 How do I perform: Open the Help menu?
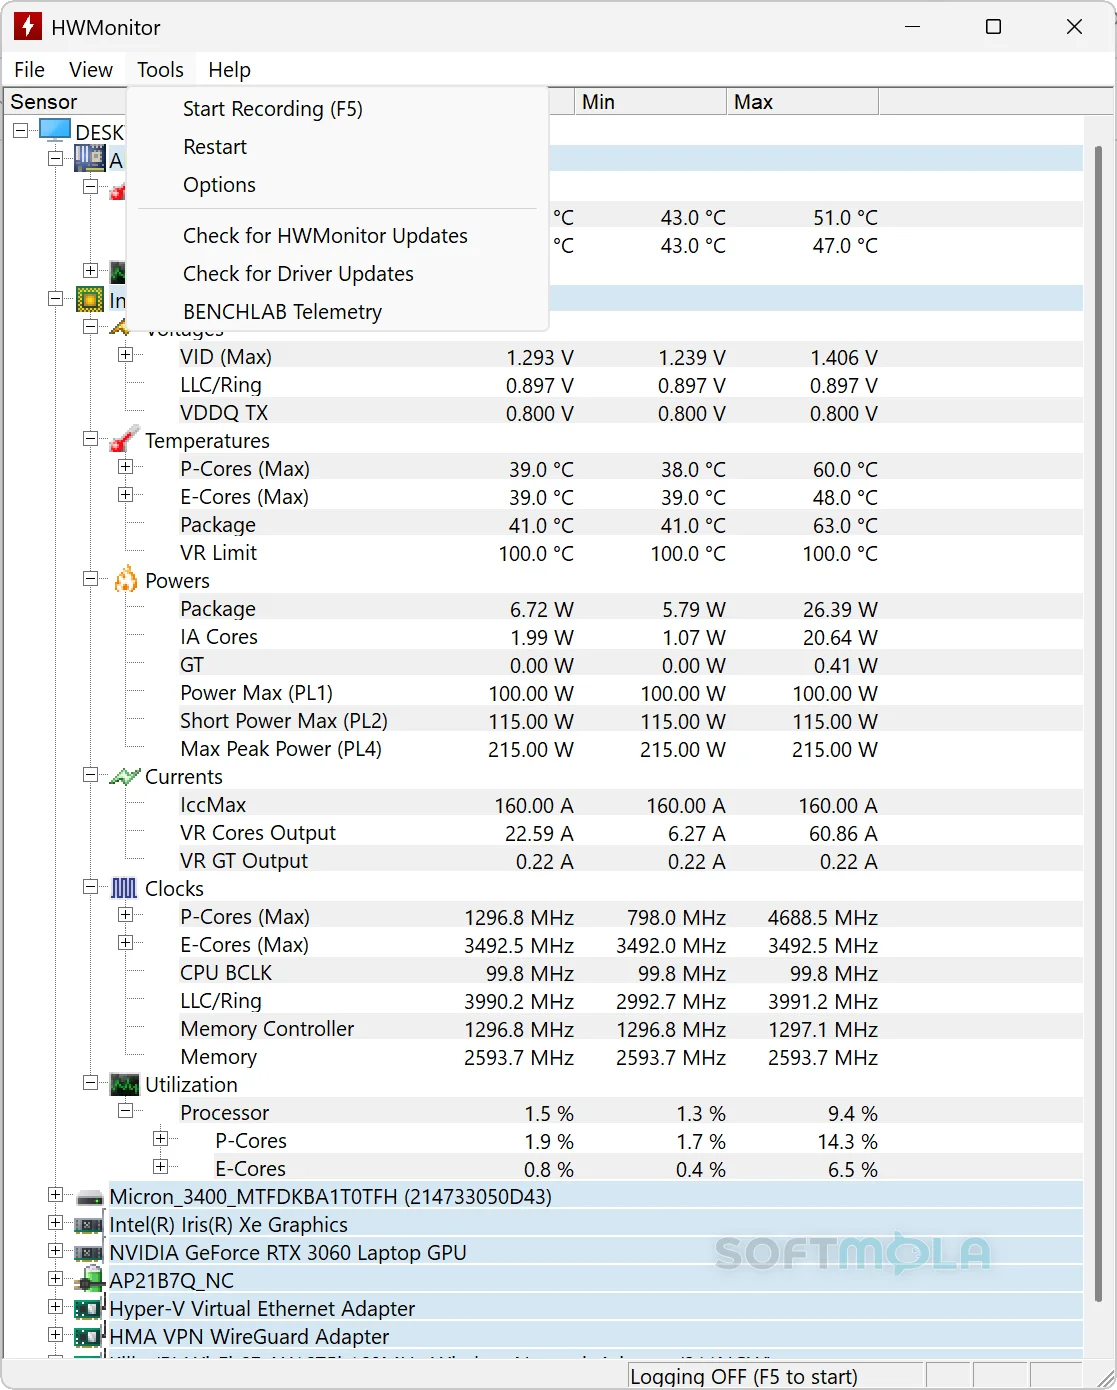tap(229, 70)
